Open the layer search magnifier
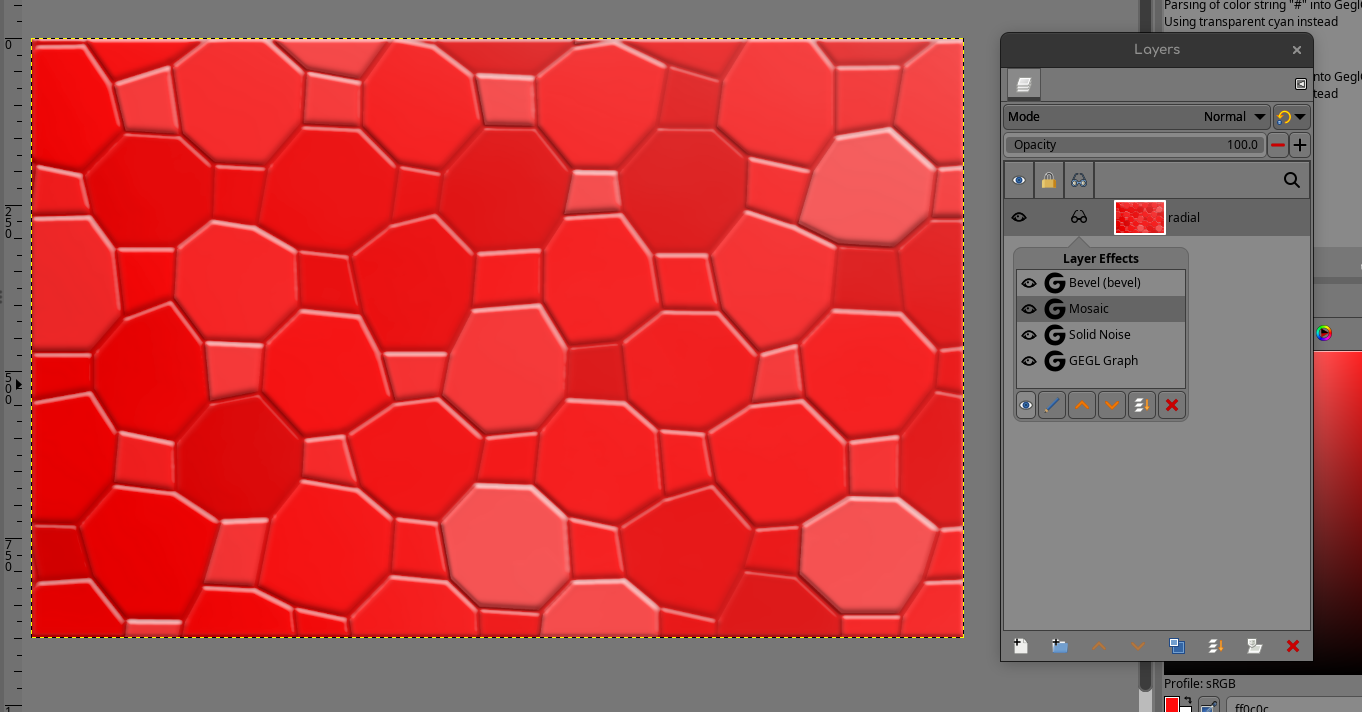Viewport: 1362px width, 712px height. 1292,180
